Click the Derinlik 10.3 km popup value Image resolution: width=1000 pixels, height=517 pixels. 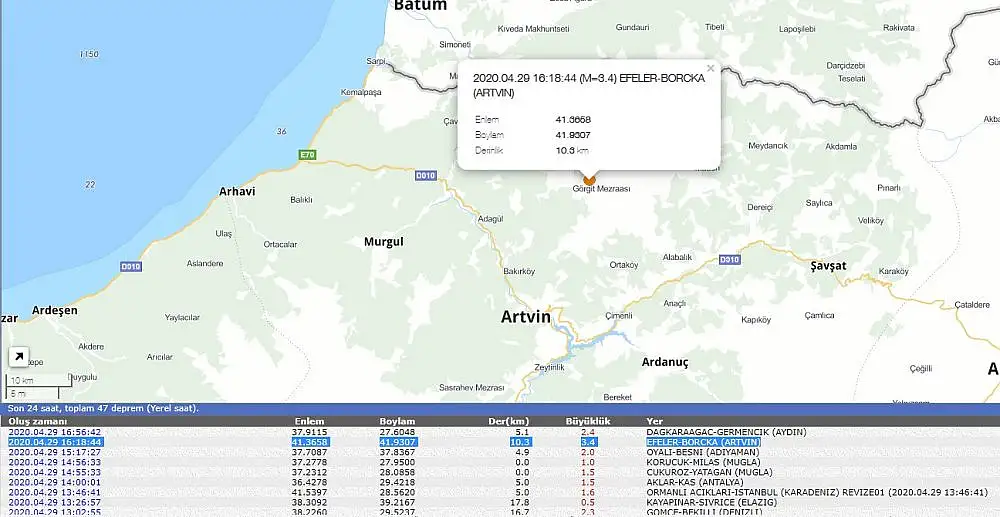tap(571, 150)
